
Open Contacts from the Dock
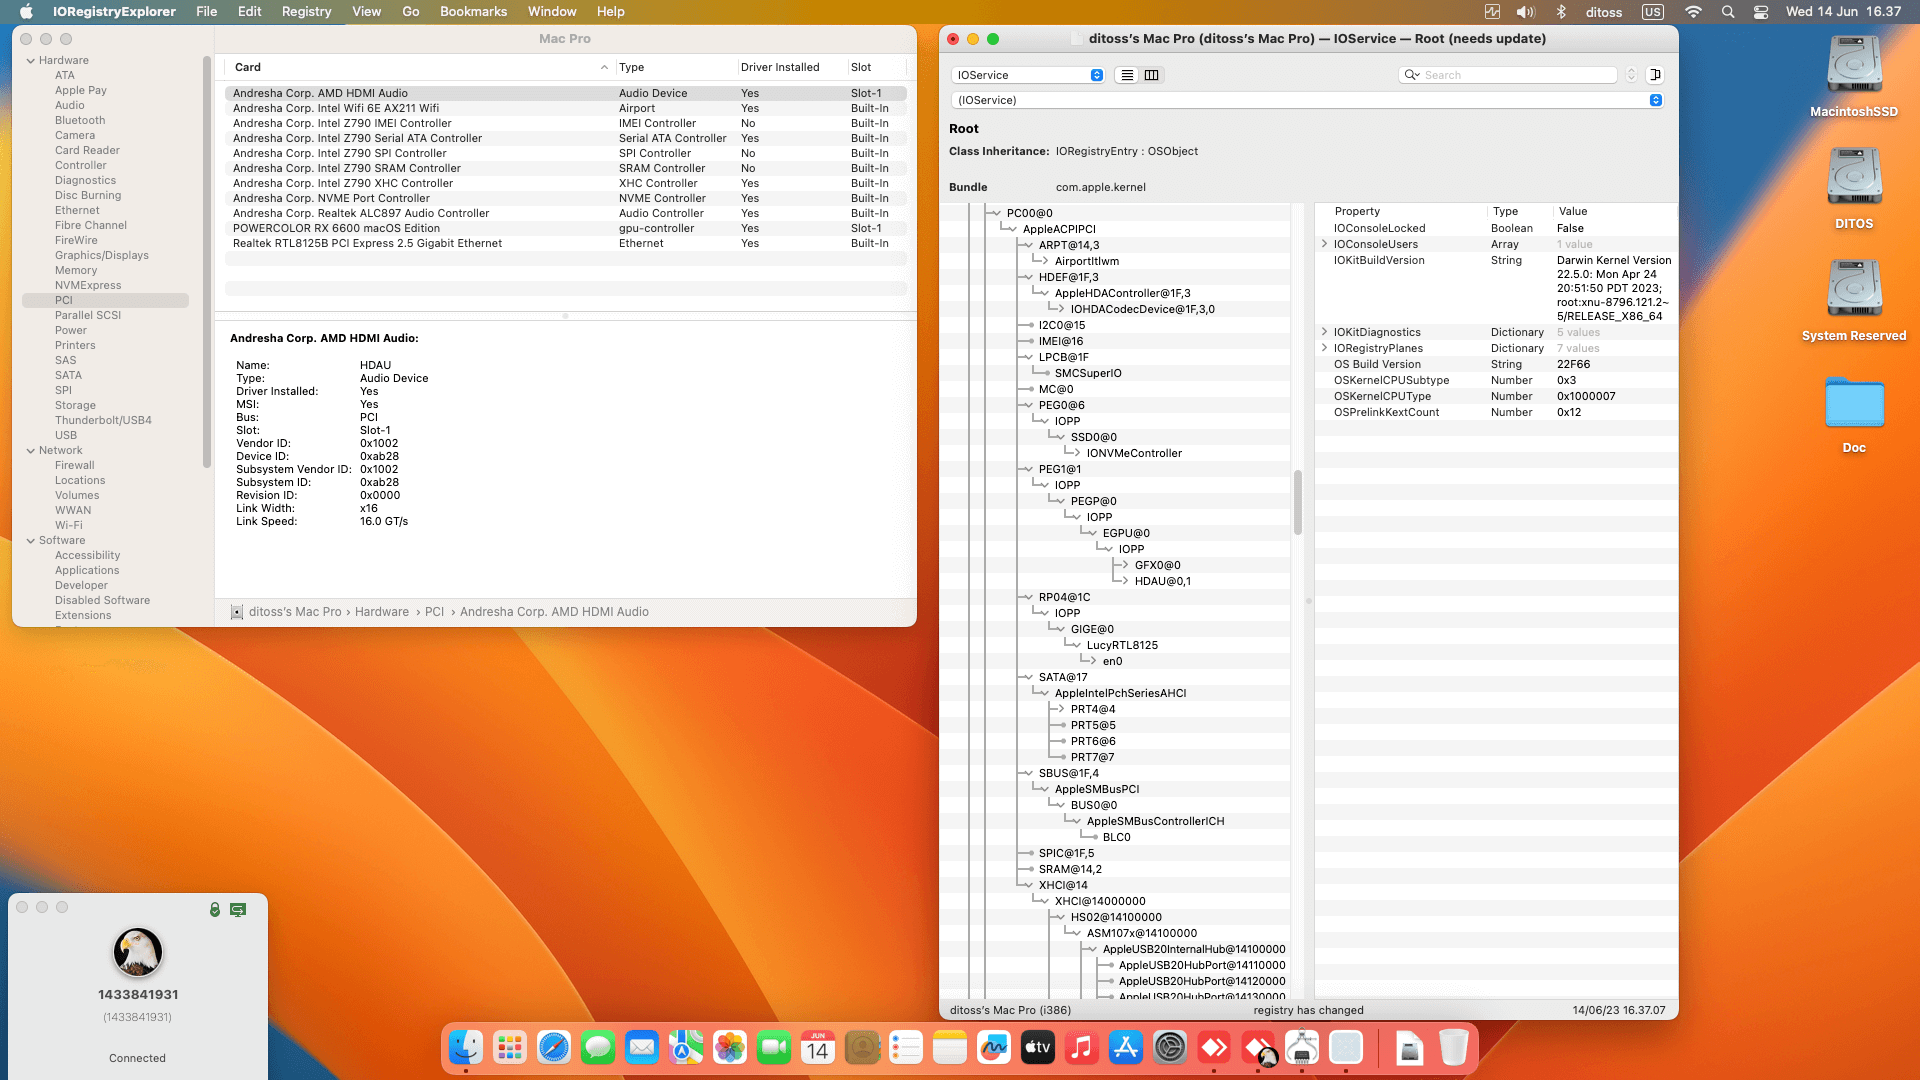pyautogui.click(x=862, y=1047)
